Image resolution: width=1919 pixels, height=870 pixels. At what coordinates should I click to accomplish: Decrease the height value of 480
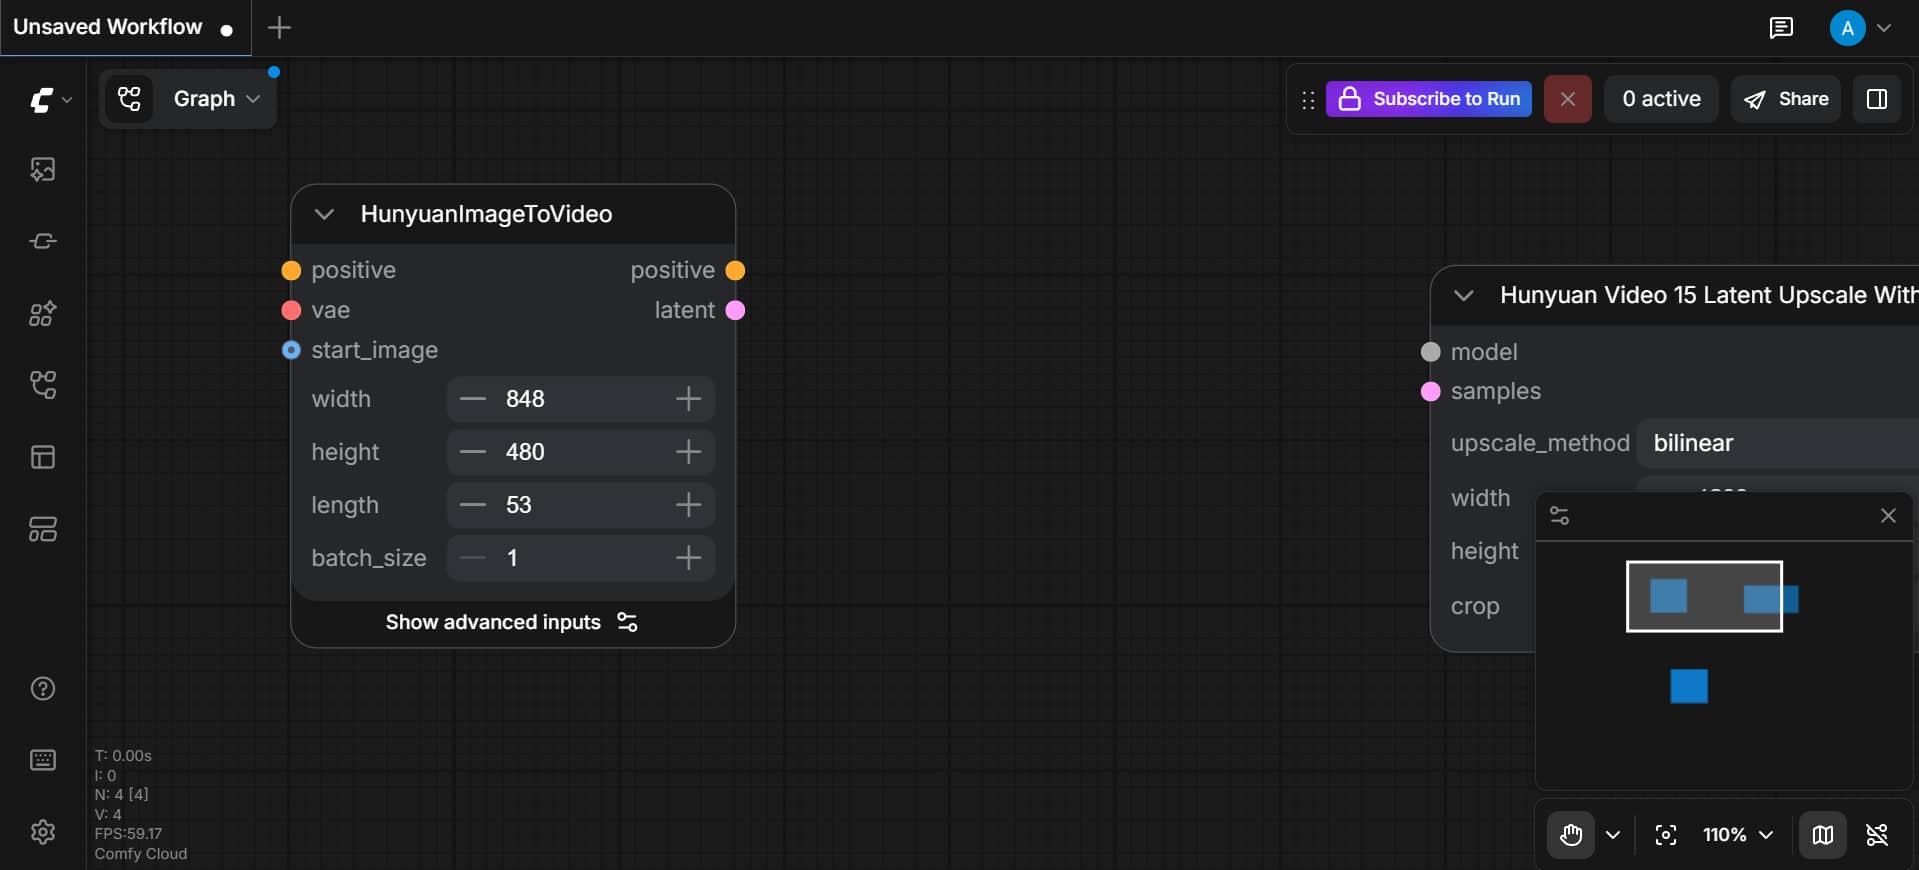coord(472,452)
